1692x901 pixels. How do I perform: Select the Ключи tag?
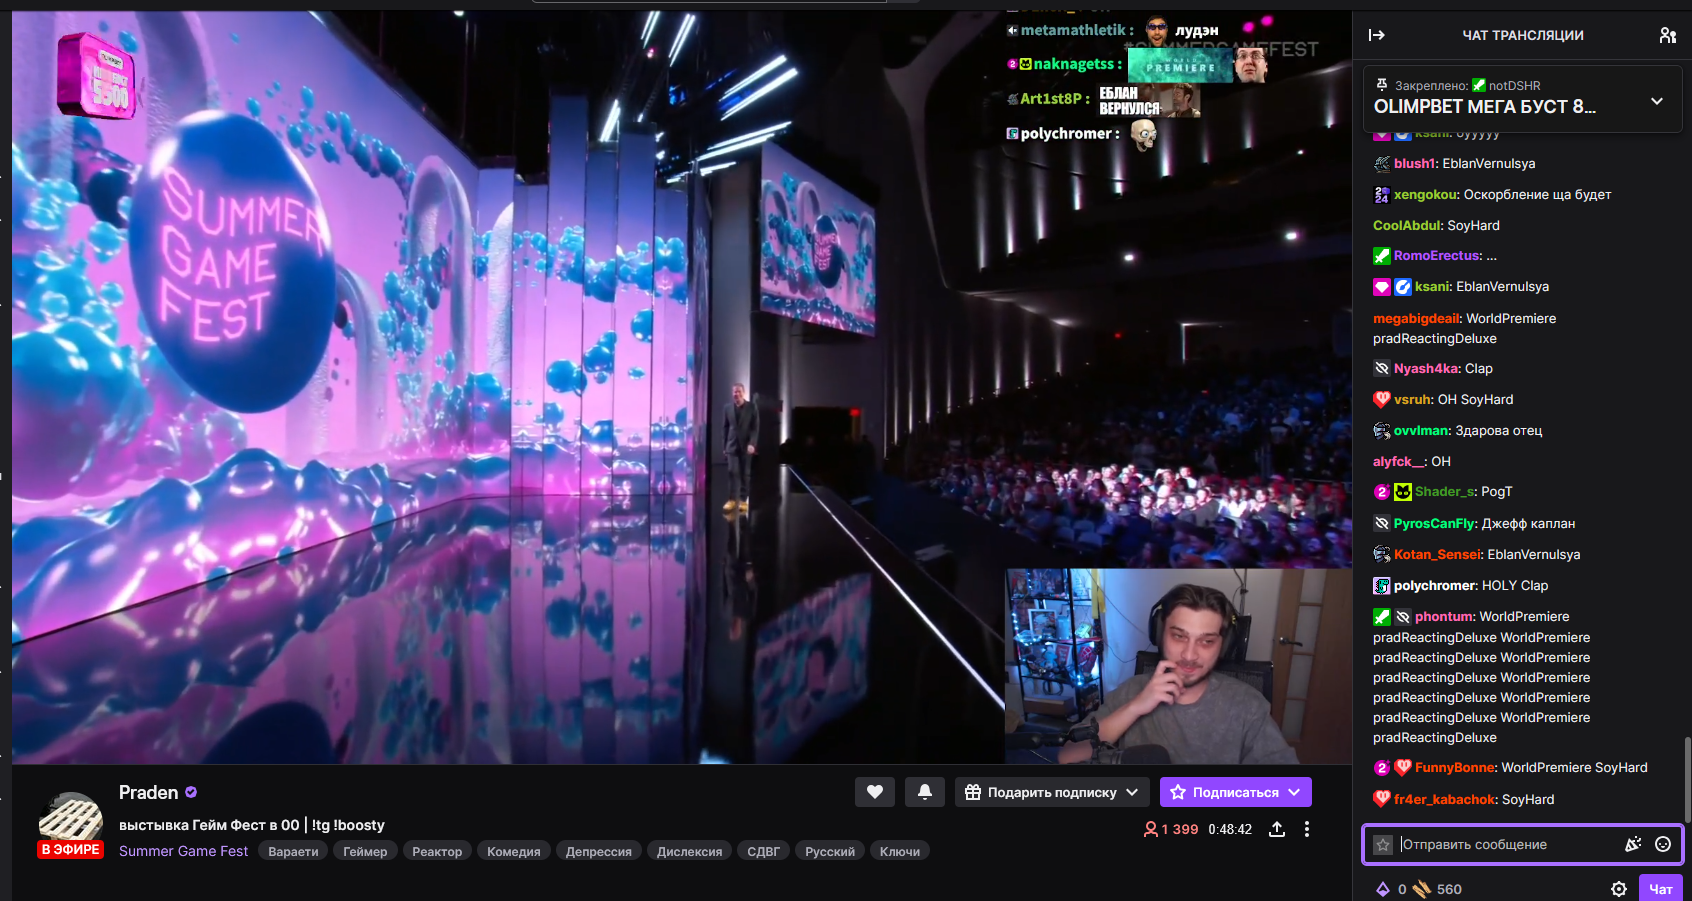[x=900, y=851]
